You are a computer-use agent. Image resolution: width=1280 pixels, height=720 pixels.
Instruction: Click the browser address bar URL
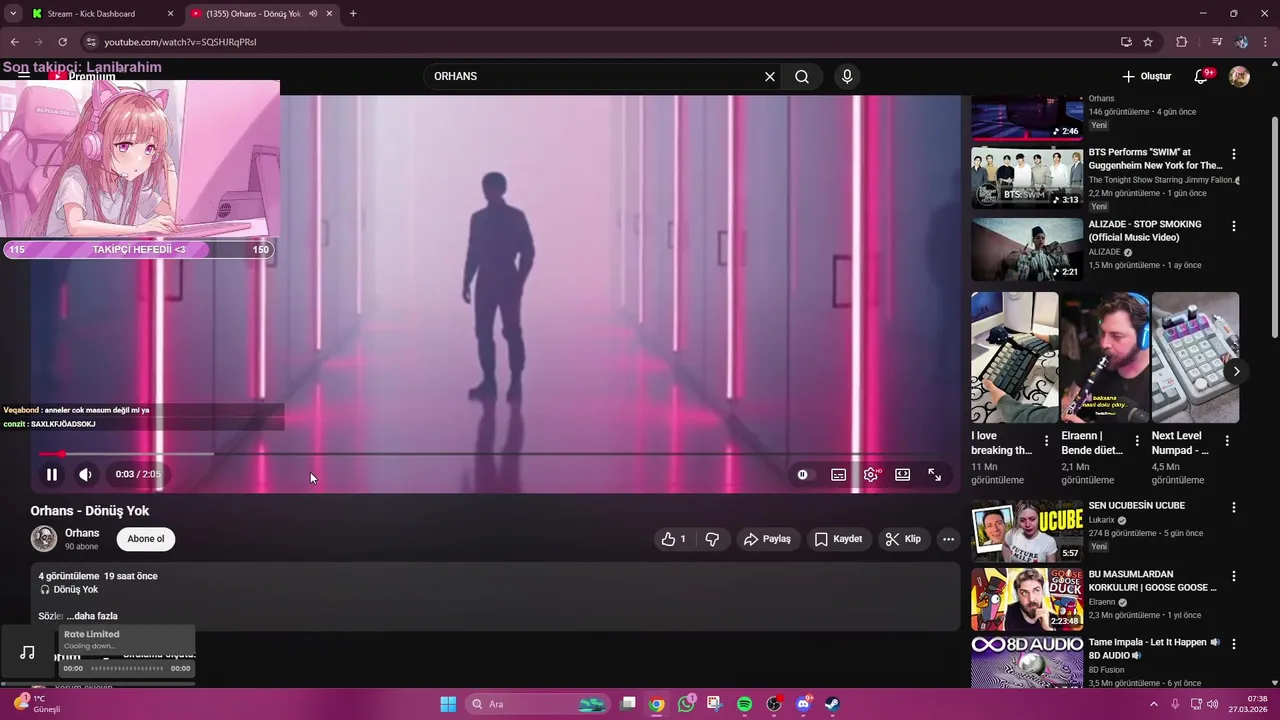[x=180, y=42]
